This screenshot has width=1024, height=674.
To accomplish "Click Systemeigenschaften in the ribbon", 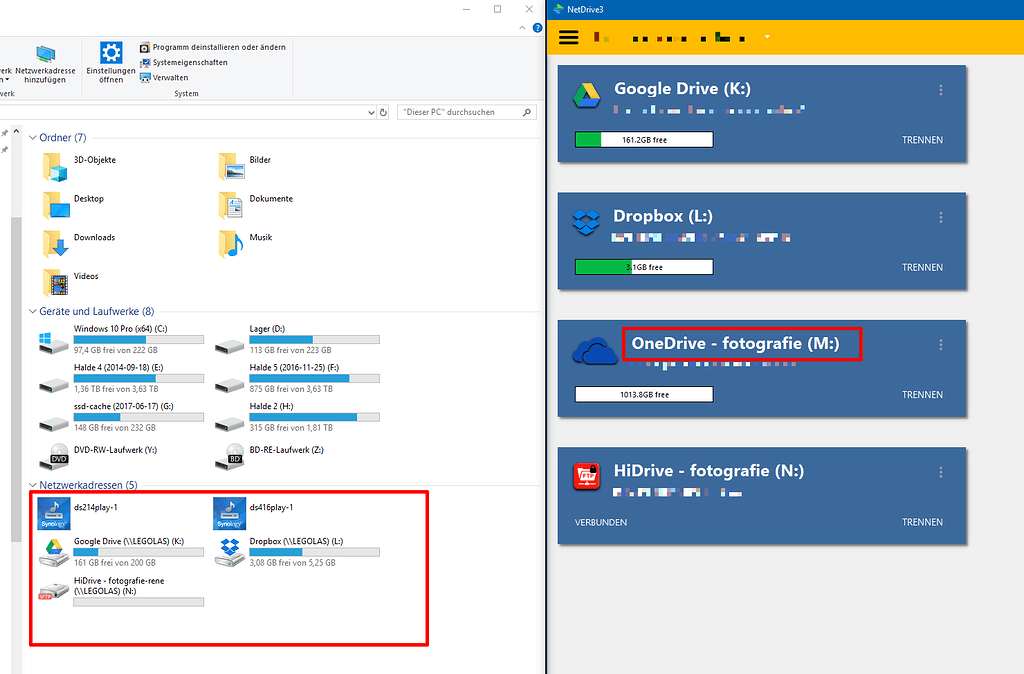I will [184, 62].
